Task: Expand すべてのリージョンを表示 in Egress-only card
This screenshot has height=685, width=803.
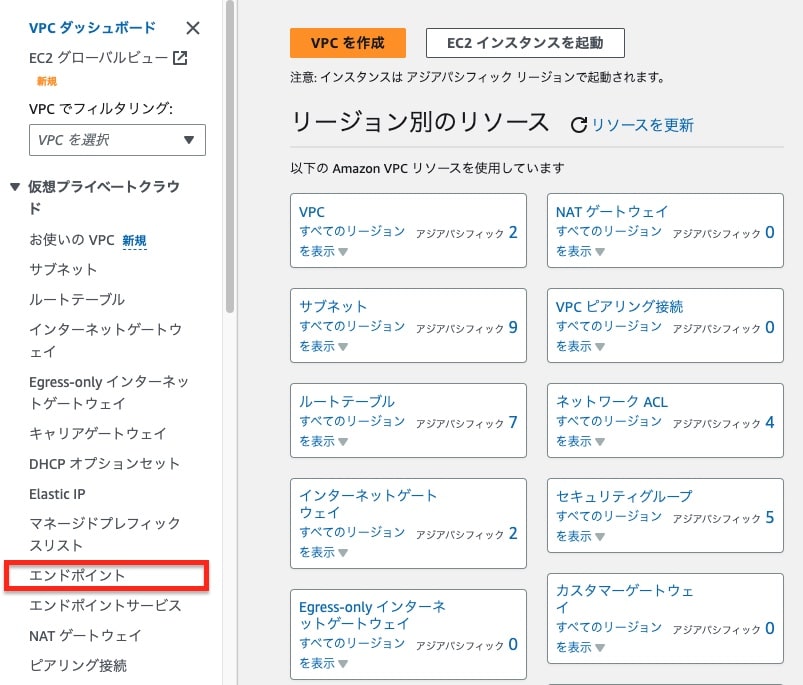Action: (352, 653)
